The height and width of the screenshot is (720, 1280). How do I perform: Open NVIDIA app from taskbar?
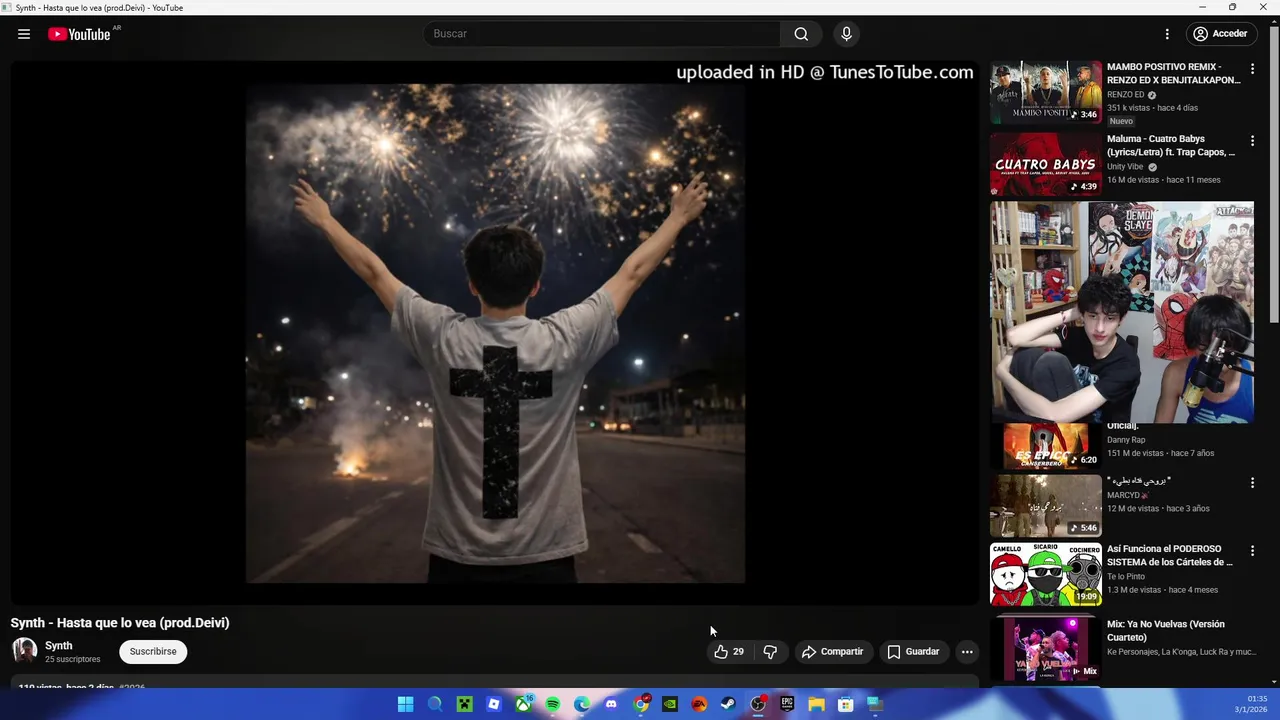click(x=670, y=704)
